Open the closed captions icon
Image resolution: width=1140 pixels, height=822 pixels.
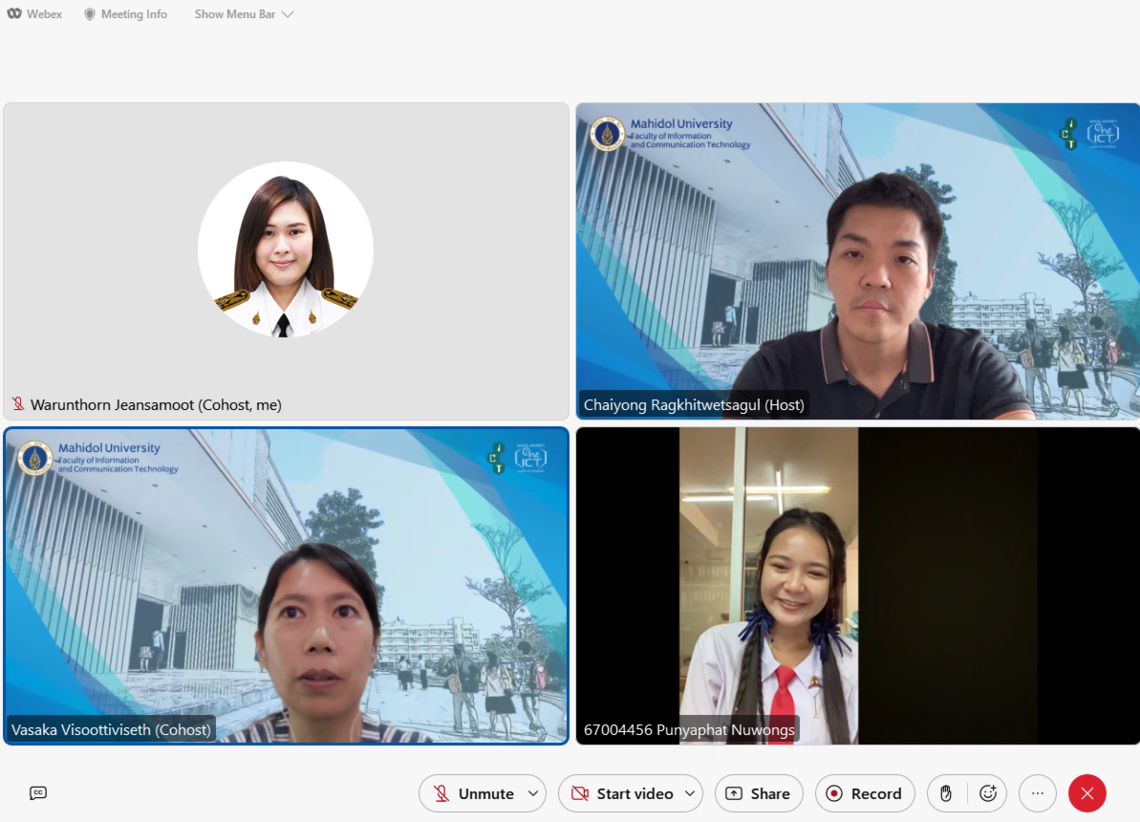[38, 793]
